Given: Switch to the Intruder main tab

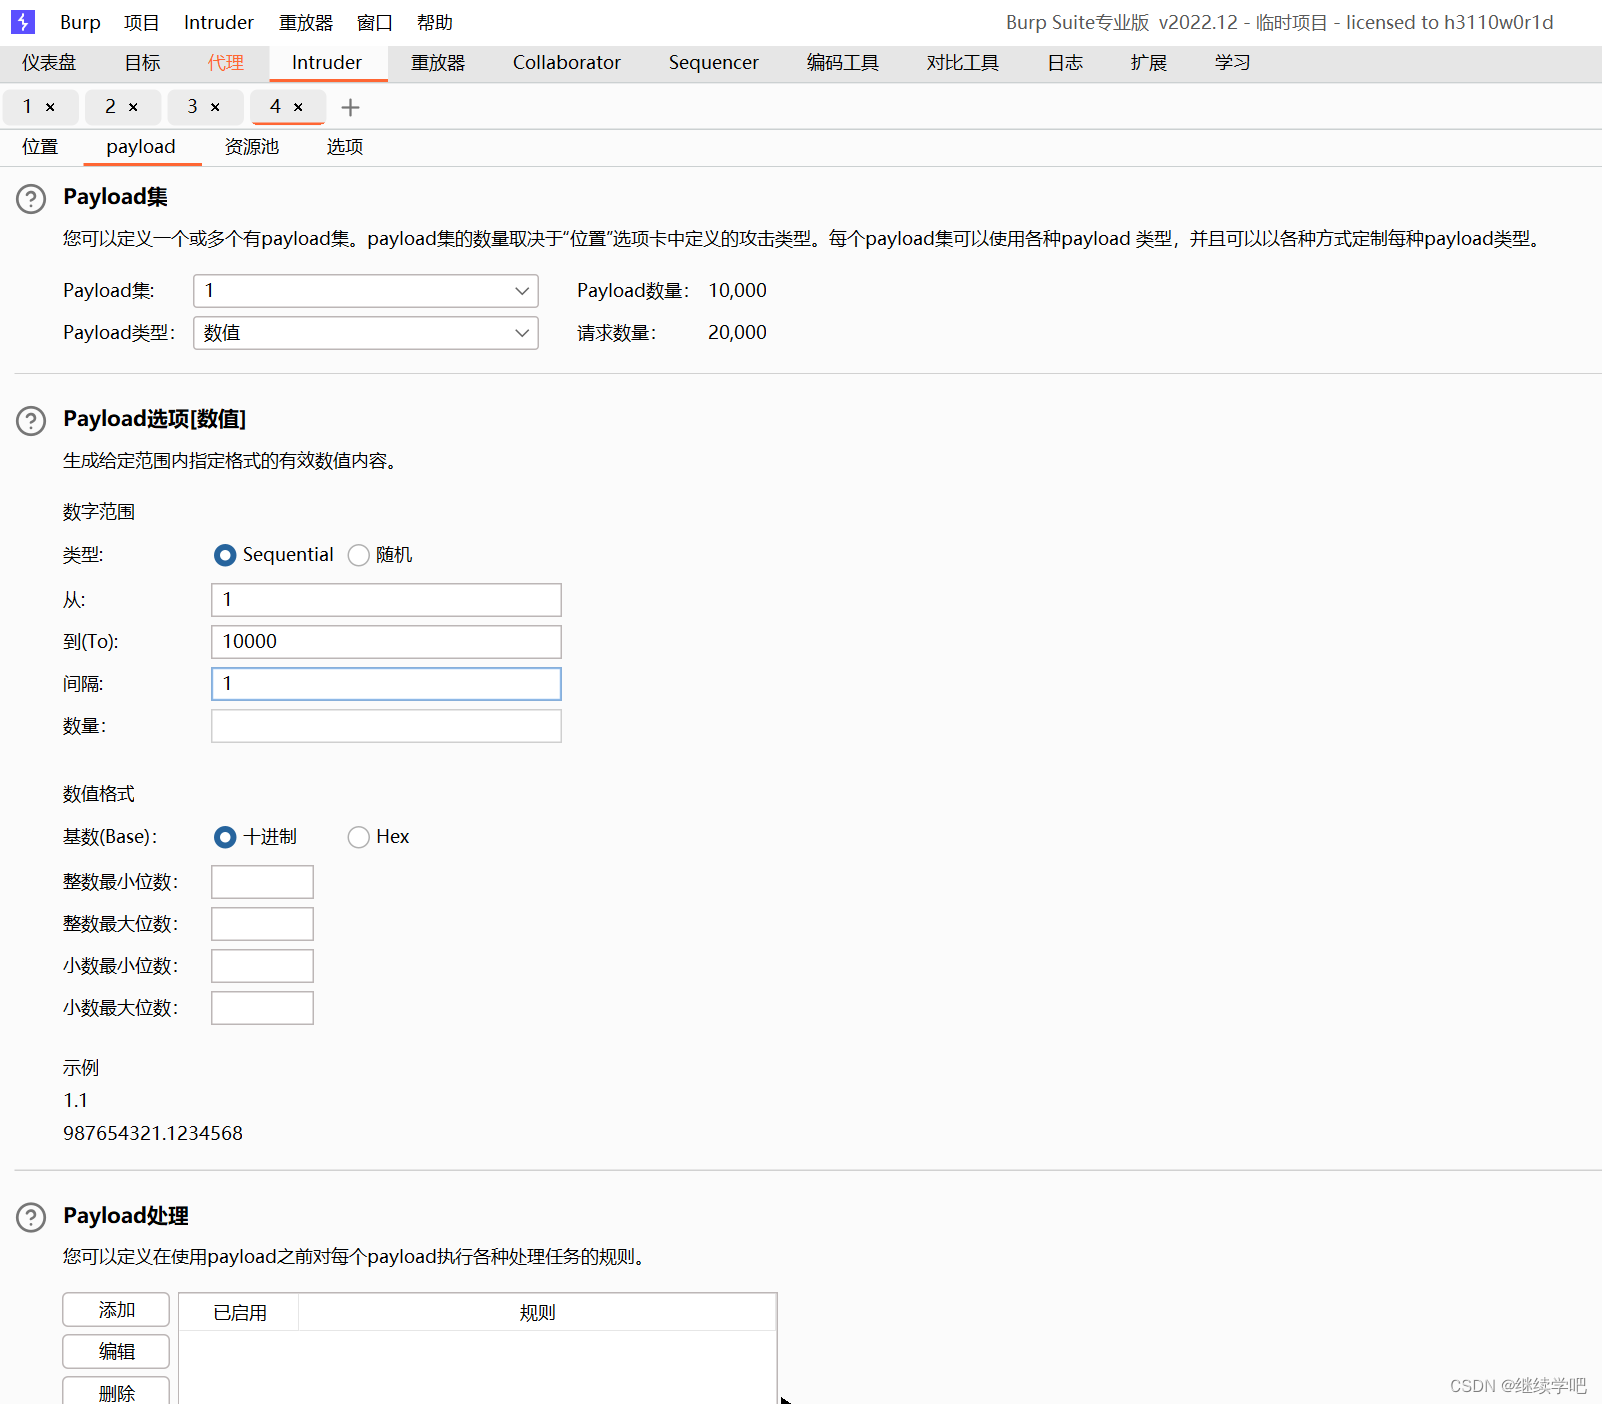Looking at the screenshot, I should tap(327, 62).
